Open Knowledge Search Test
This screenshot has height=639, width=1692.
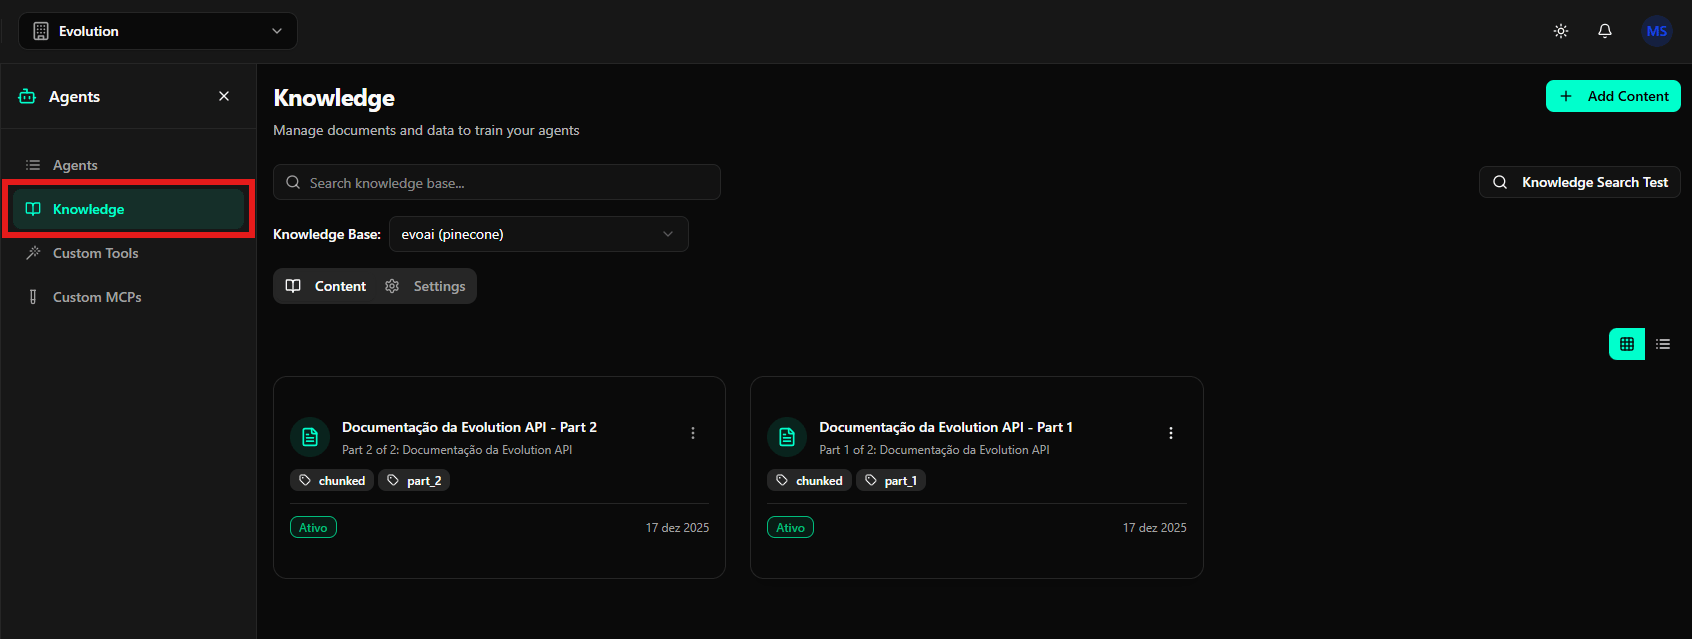click(x=1580, y=182)
